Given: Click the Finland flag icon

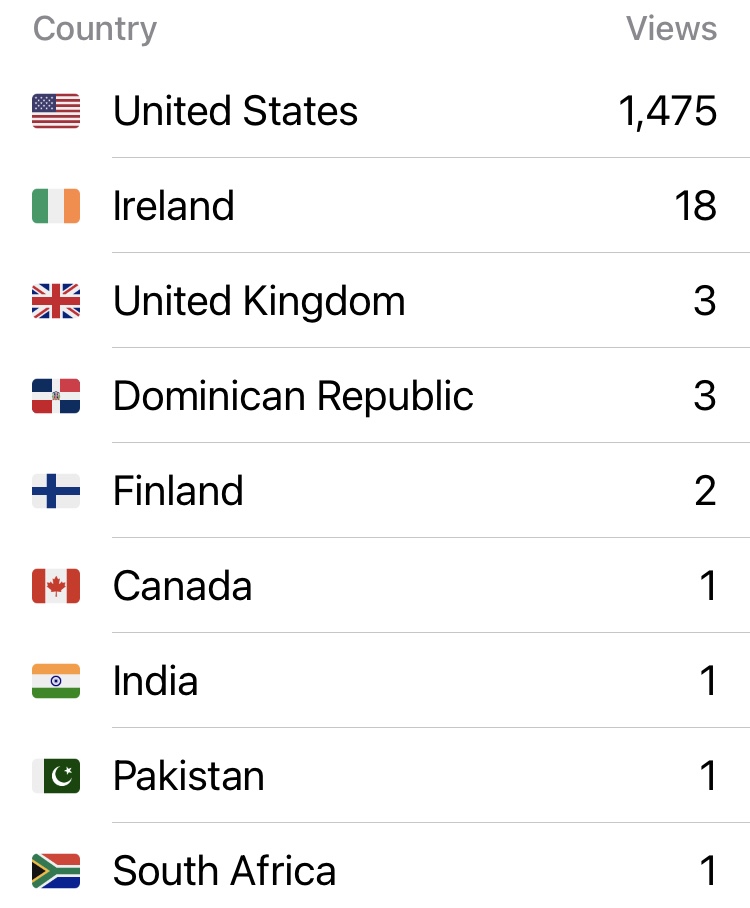Looking at the screenshot, I should 56,491.
